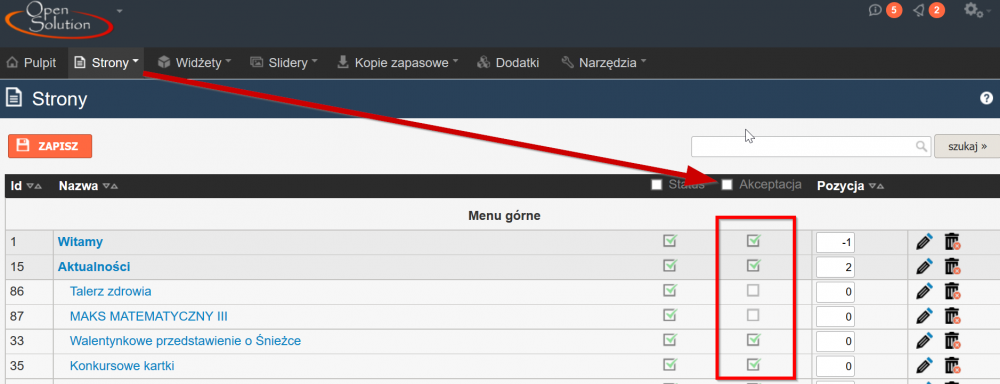The width and height of the screenshot is (1000, 384).
Task: Open the Kopie zapasowe menu
Action: [397, 63]
